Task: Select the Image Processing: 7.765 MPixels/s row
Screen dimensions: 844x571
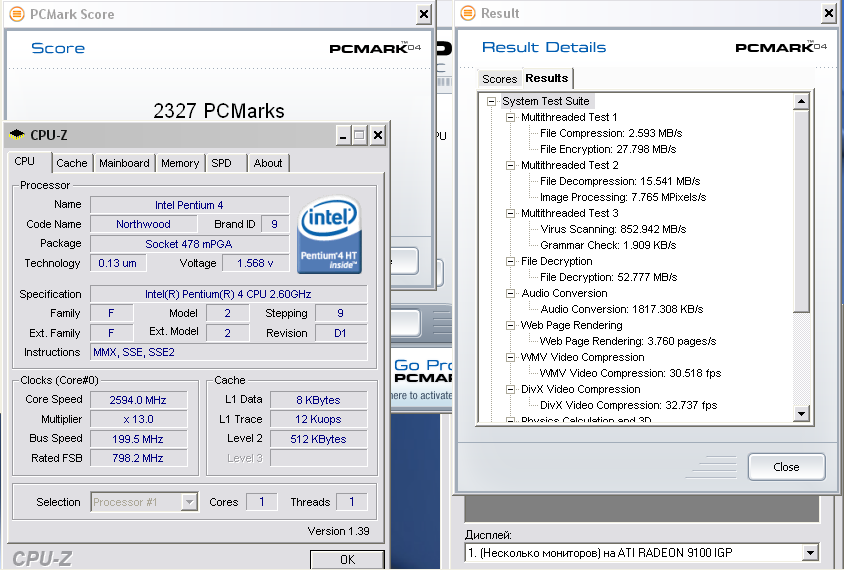Action: 623,198
